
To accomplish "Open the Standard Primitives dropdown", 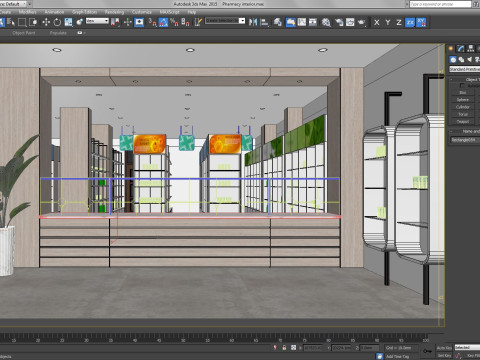I will 464,69.
